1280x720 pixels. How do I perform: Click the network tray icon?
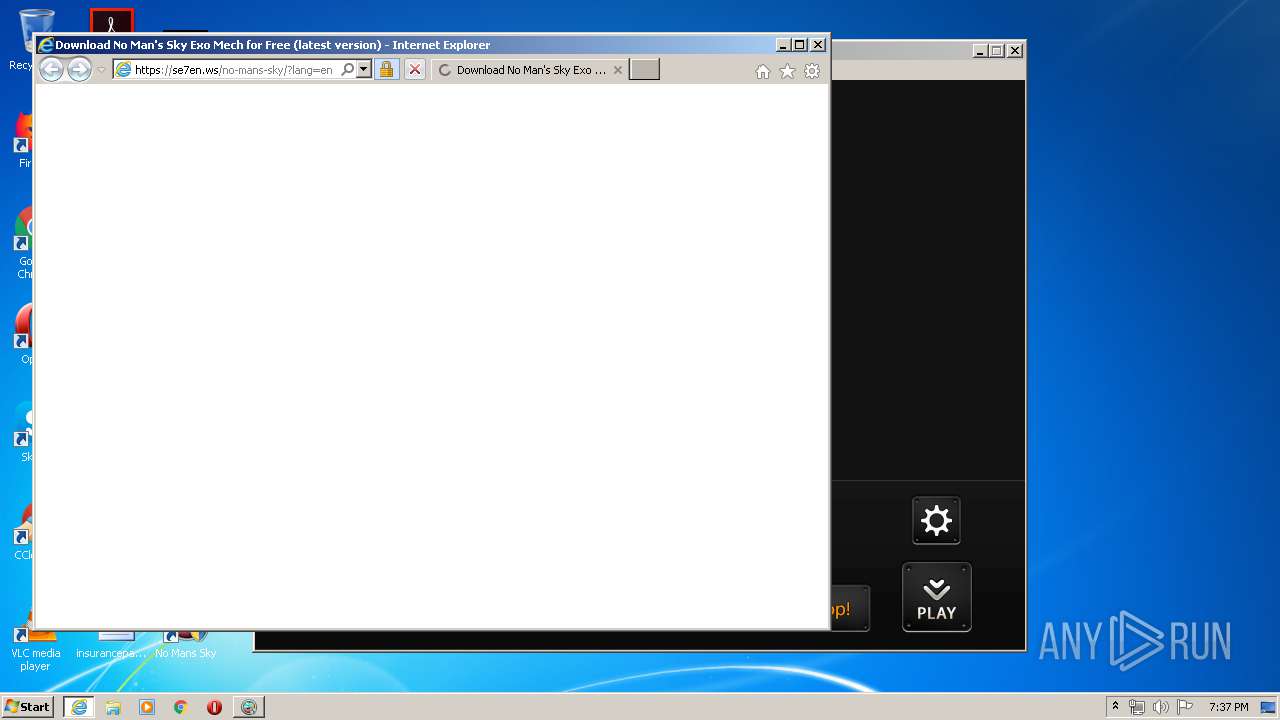click(1137, 707)
